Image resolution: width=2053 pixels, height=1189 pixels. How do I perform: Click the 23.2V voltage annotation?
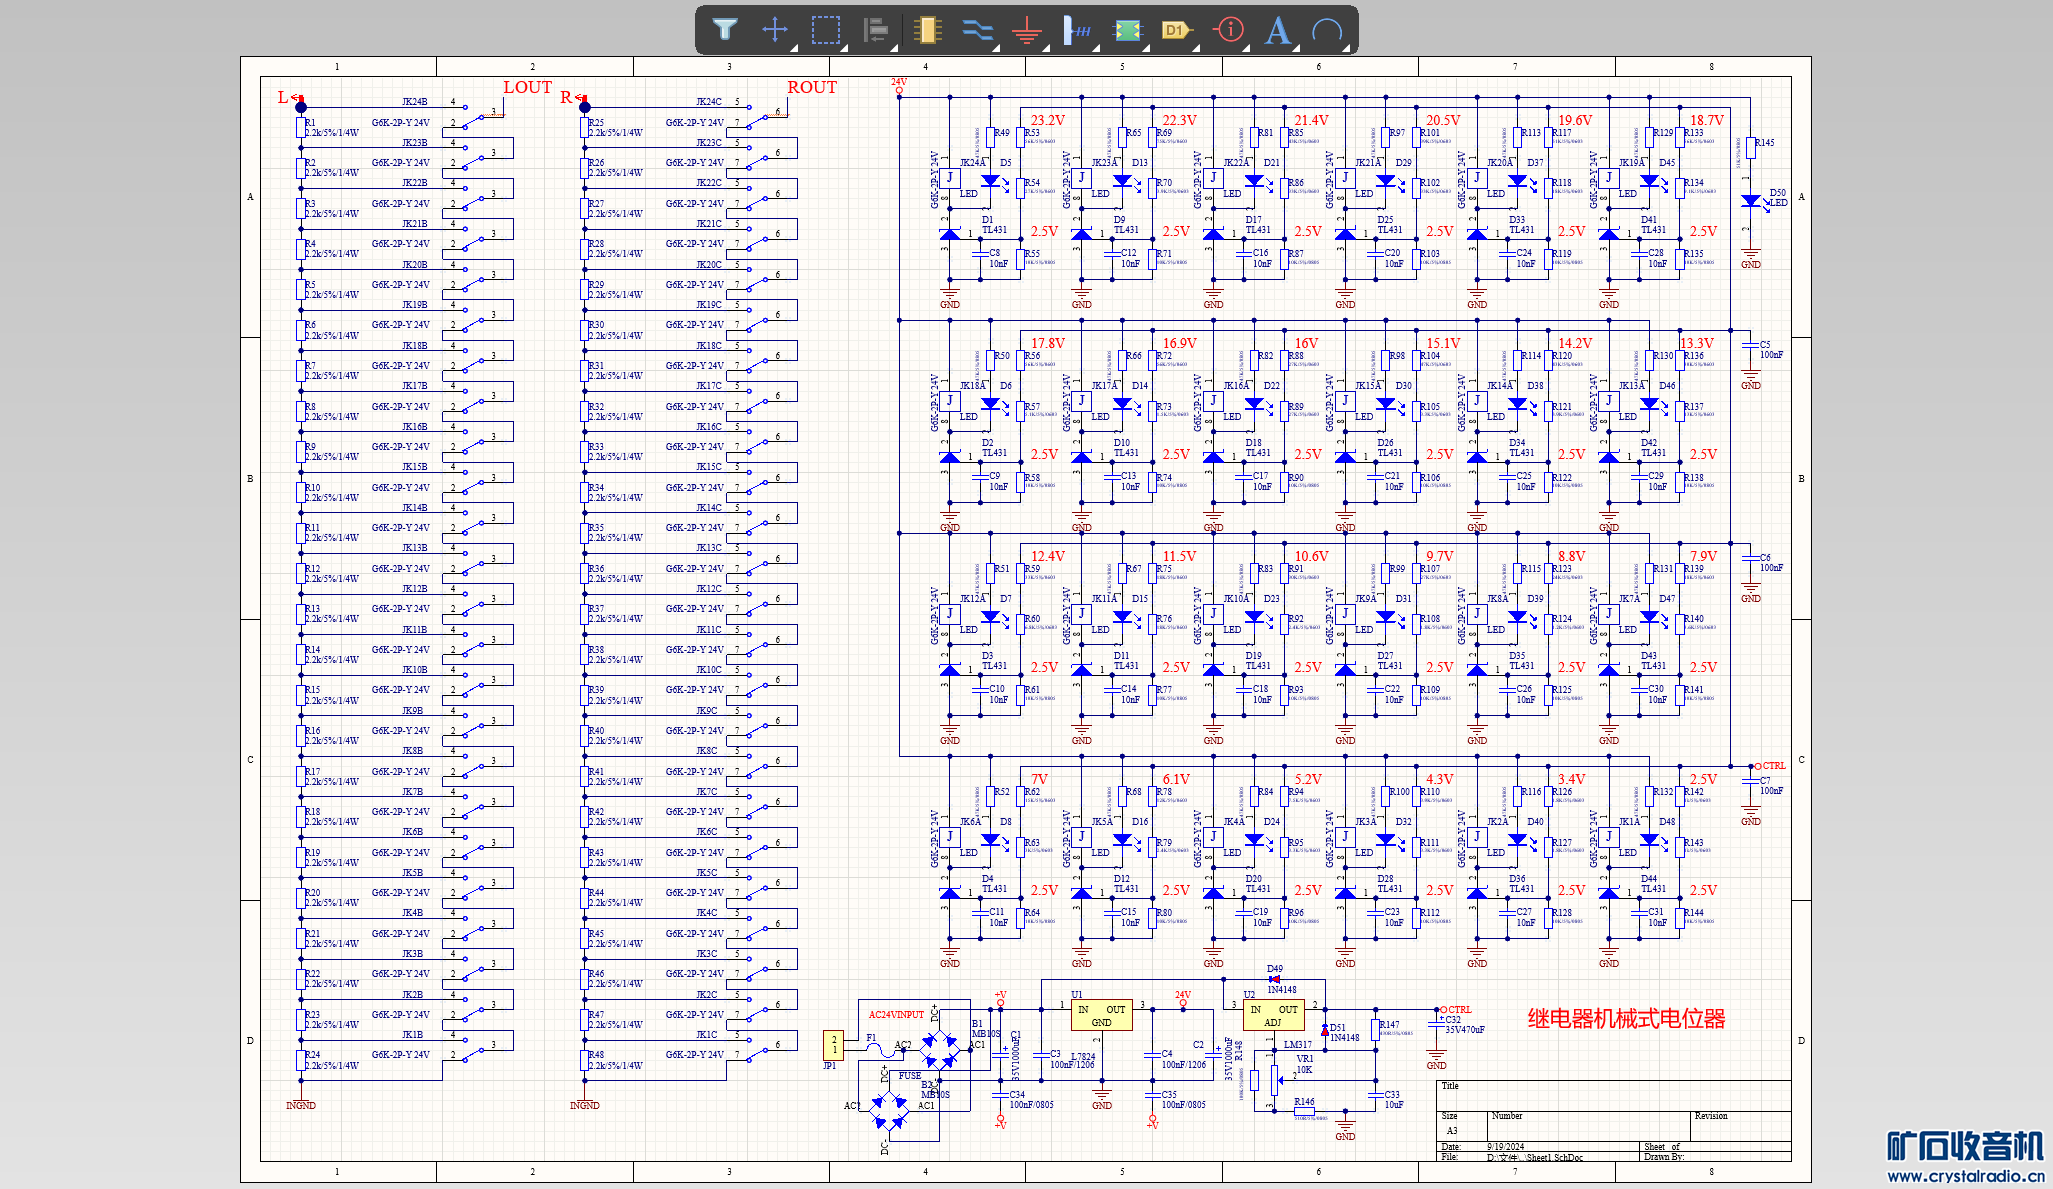(1048, 120)
